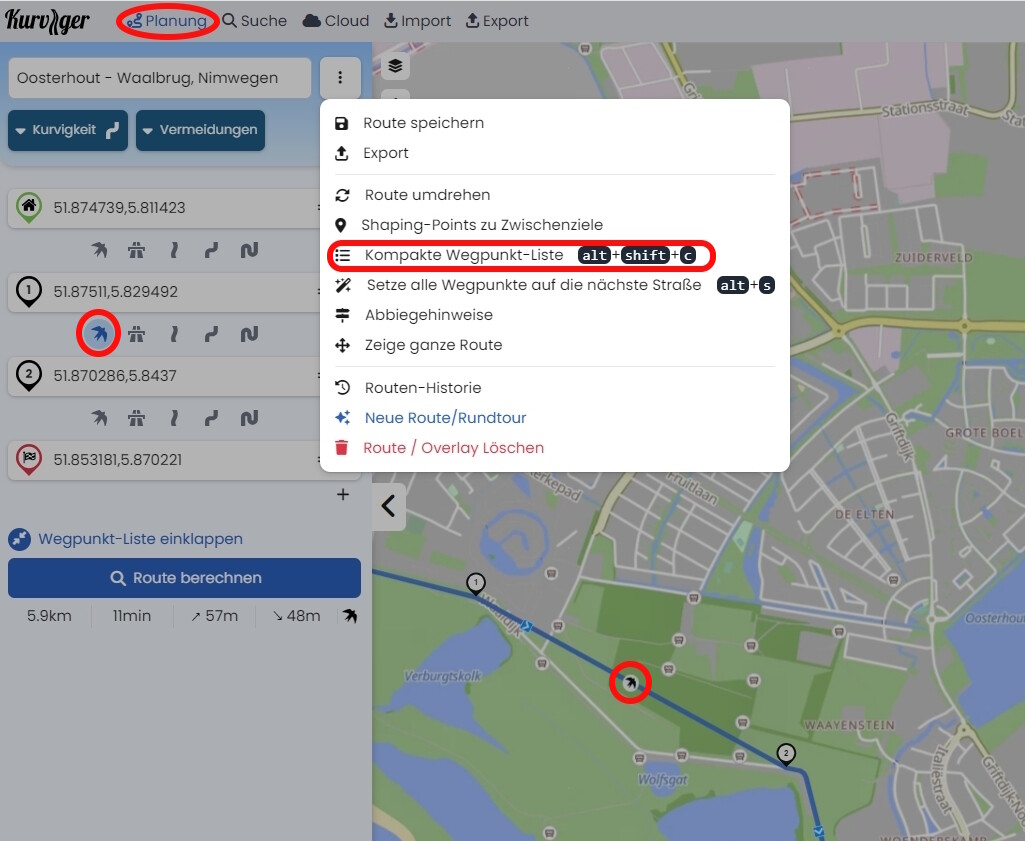Open the Vermeidungen dropdown
This screenshot has height=841, width=1025.
point(200,130)
